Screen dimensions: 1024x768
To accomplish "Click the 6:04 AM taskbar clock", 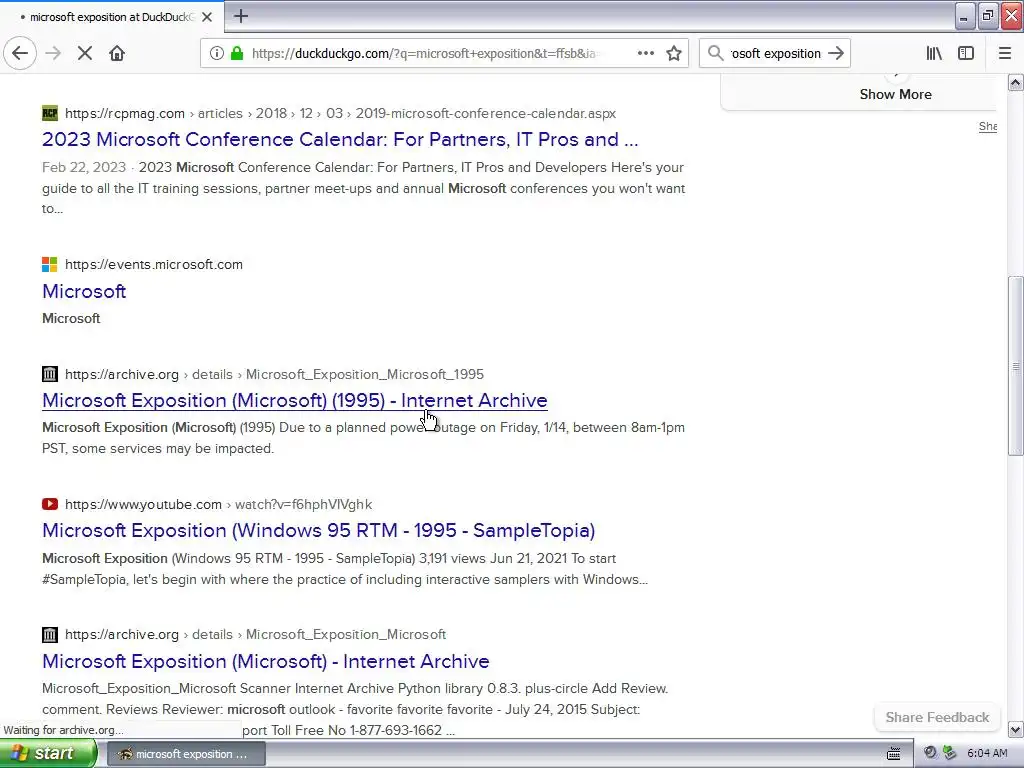I will click(x=987, y=753).
